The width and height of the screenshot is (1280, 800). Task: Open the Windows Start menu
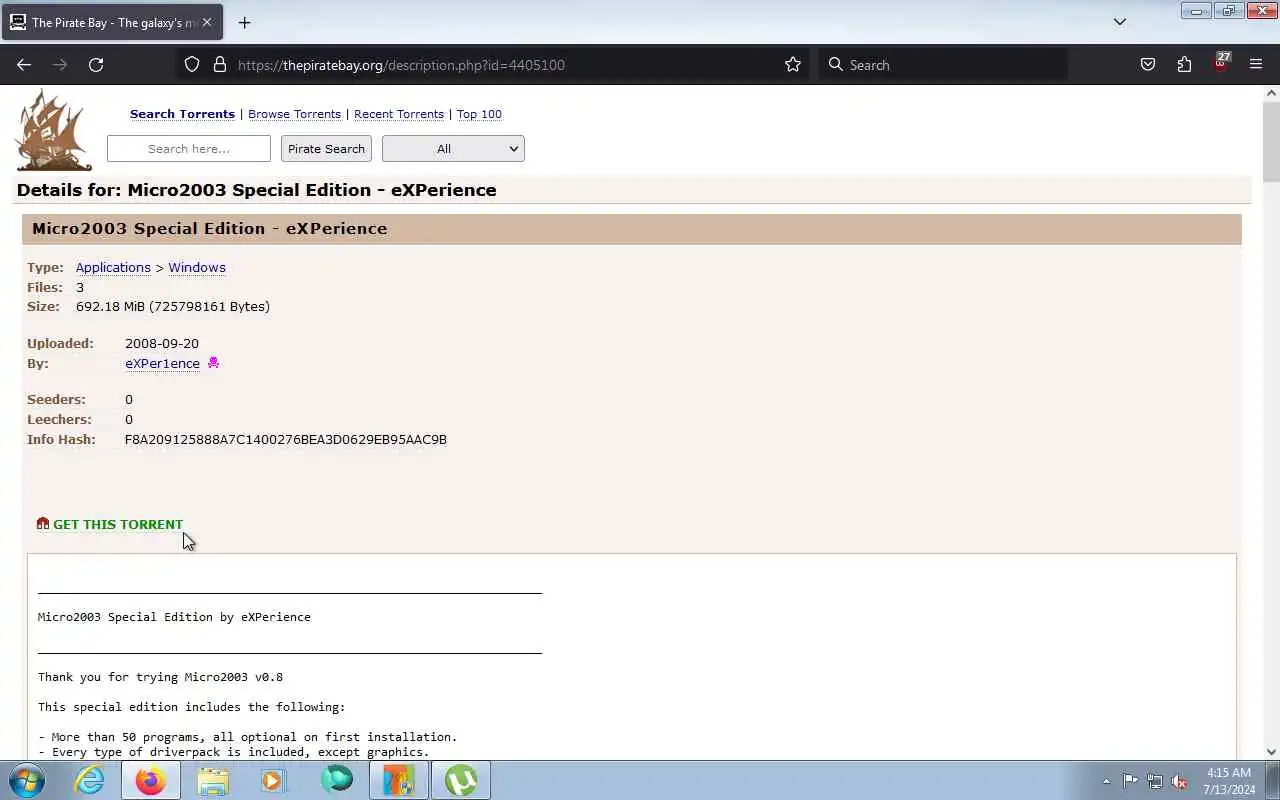click(27, 780)
